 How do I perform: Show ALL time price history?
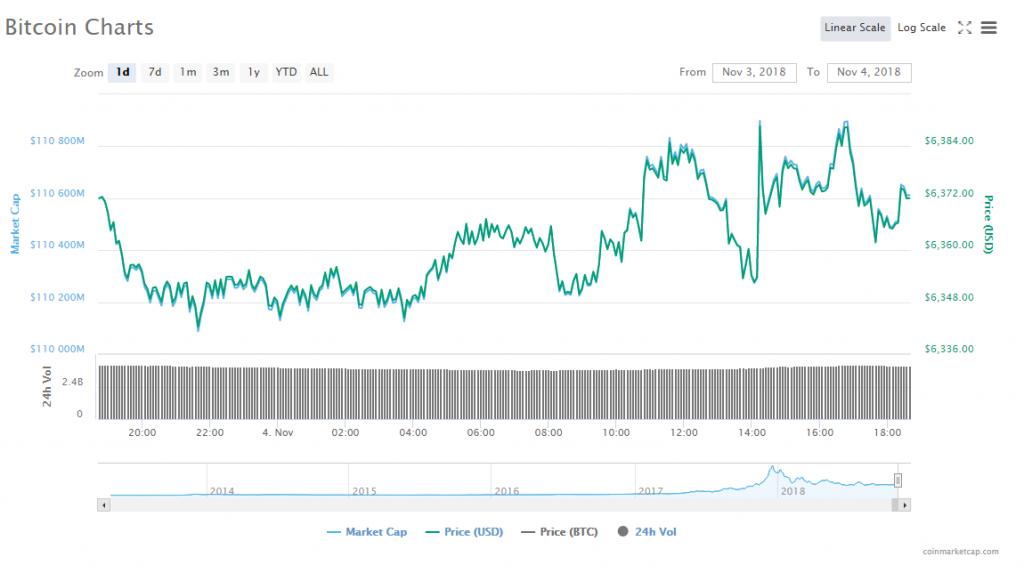319,72
